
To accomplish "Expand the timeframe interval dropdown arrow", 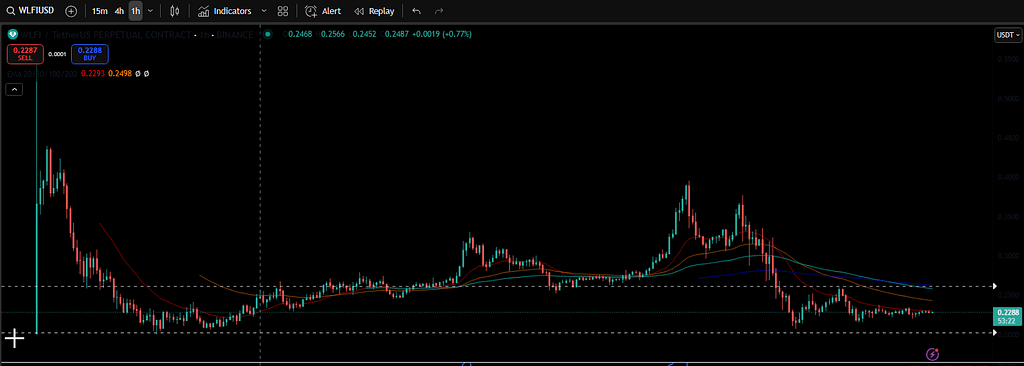I will point(151,11).
